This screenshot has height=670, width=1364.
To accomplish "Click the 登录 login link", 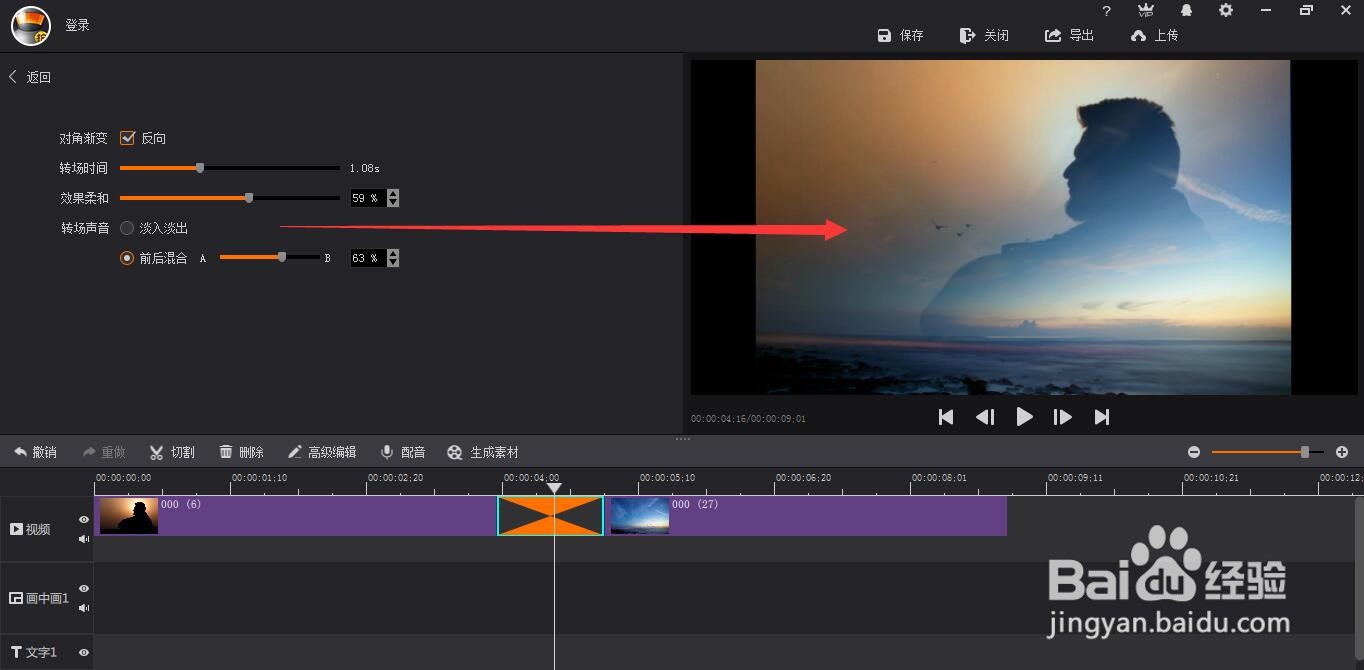I will tap(78, 25).
